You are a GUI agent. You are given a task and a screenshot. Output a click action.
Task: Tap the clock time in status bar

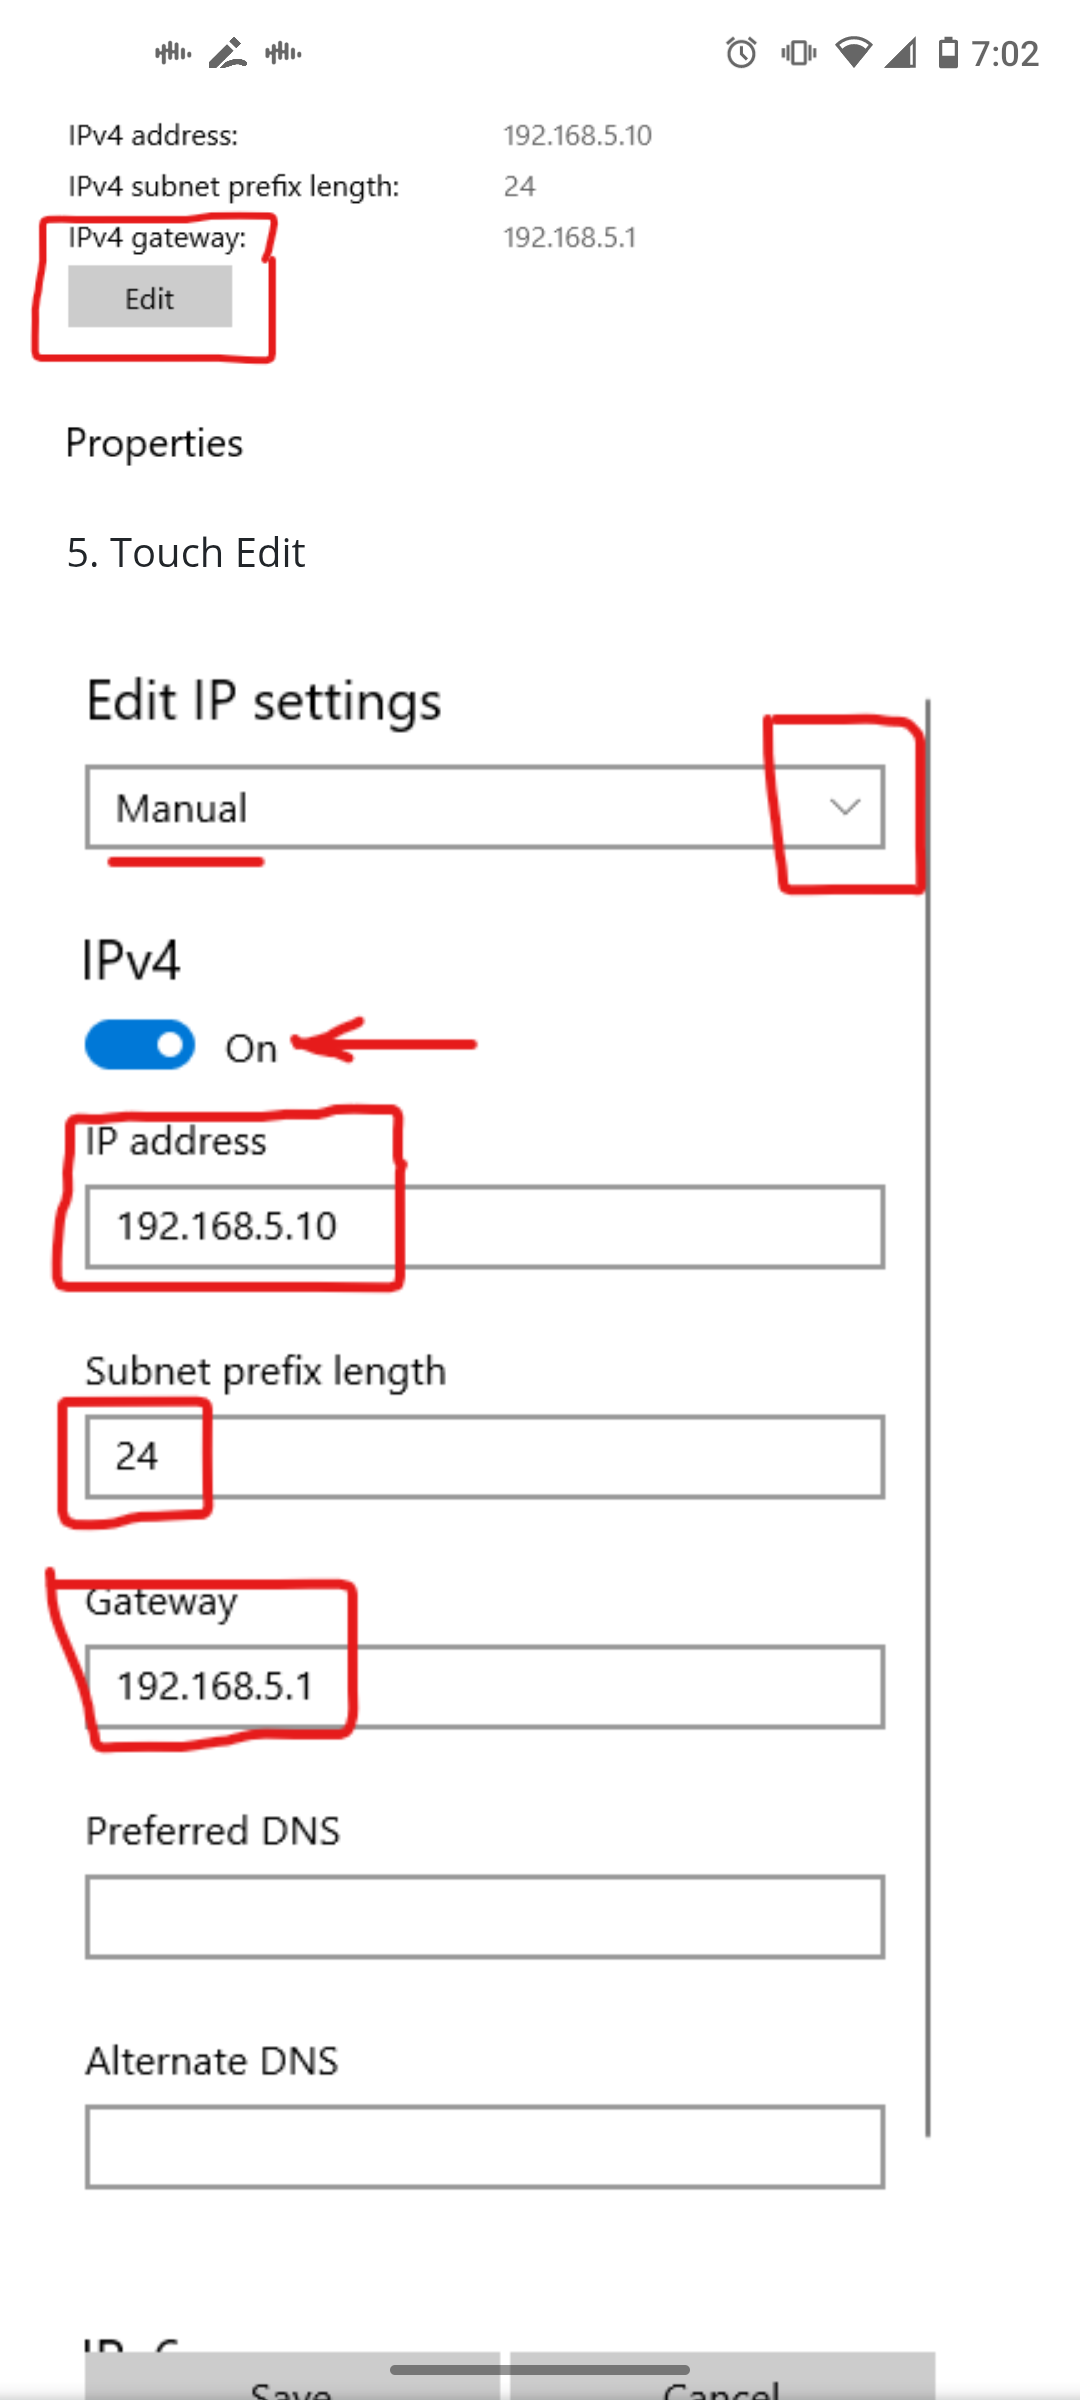[x=1005, y=53]
